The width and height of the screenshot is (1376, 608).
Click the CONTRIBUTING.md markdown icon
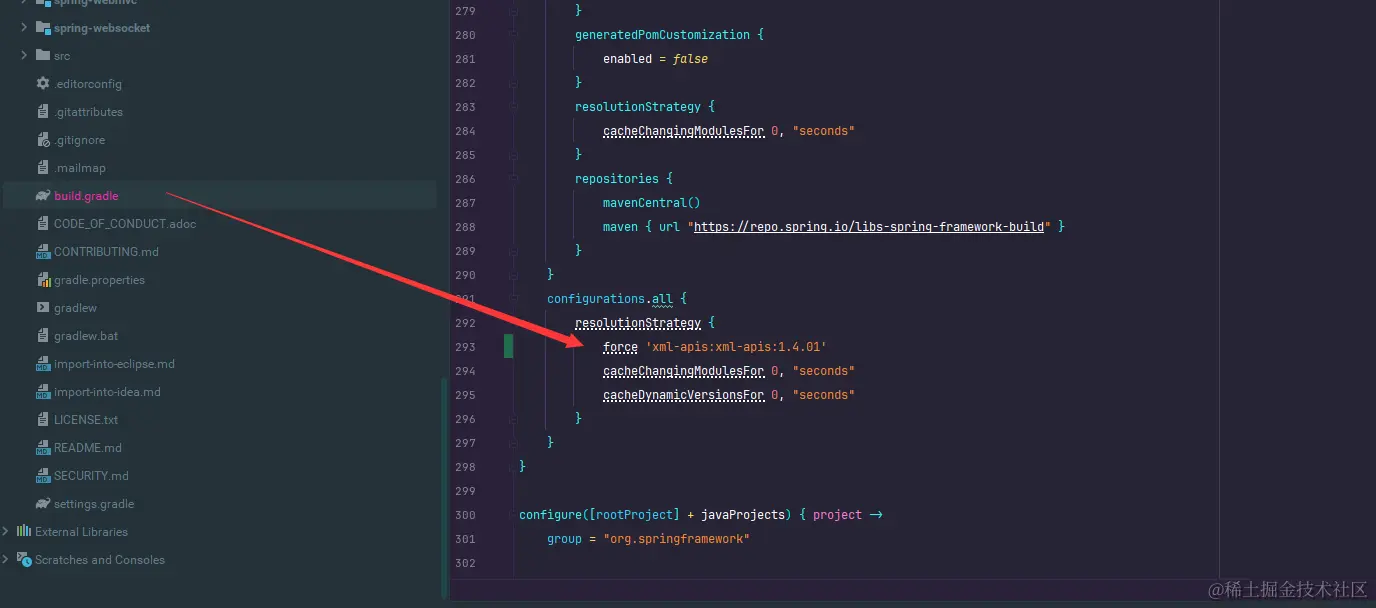pos(43,252)
